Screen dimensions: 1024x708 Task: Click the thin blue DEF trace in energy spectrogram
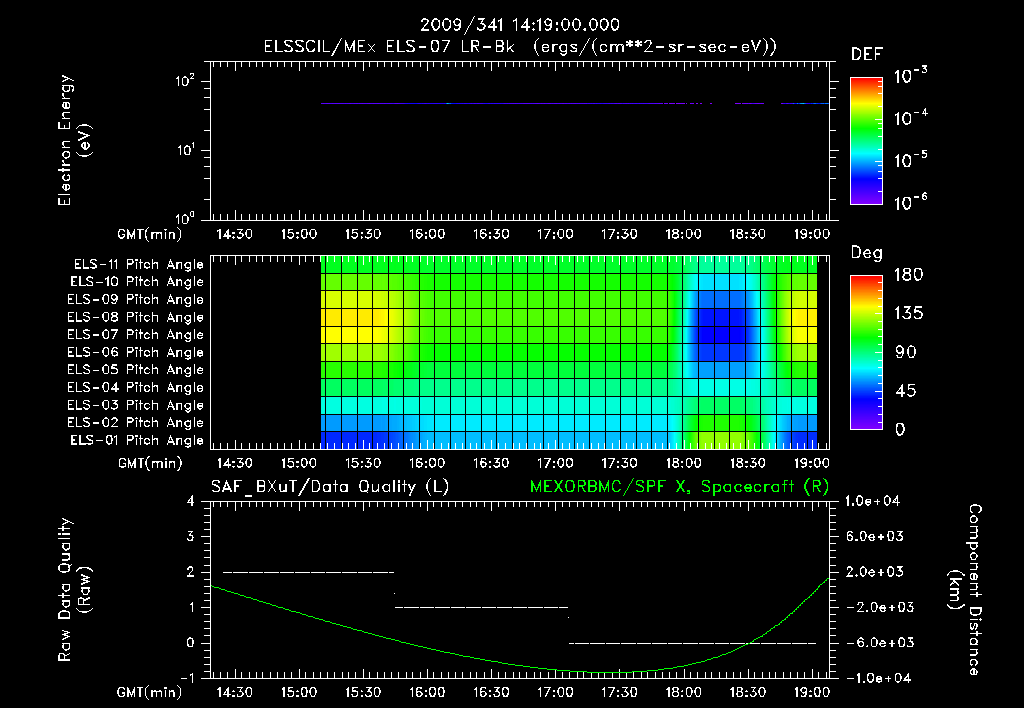click(x=575, y=103)
